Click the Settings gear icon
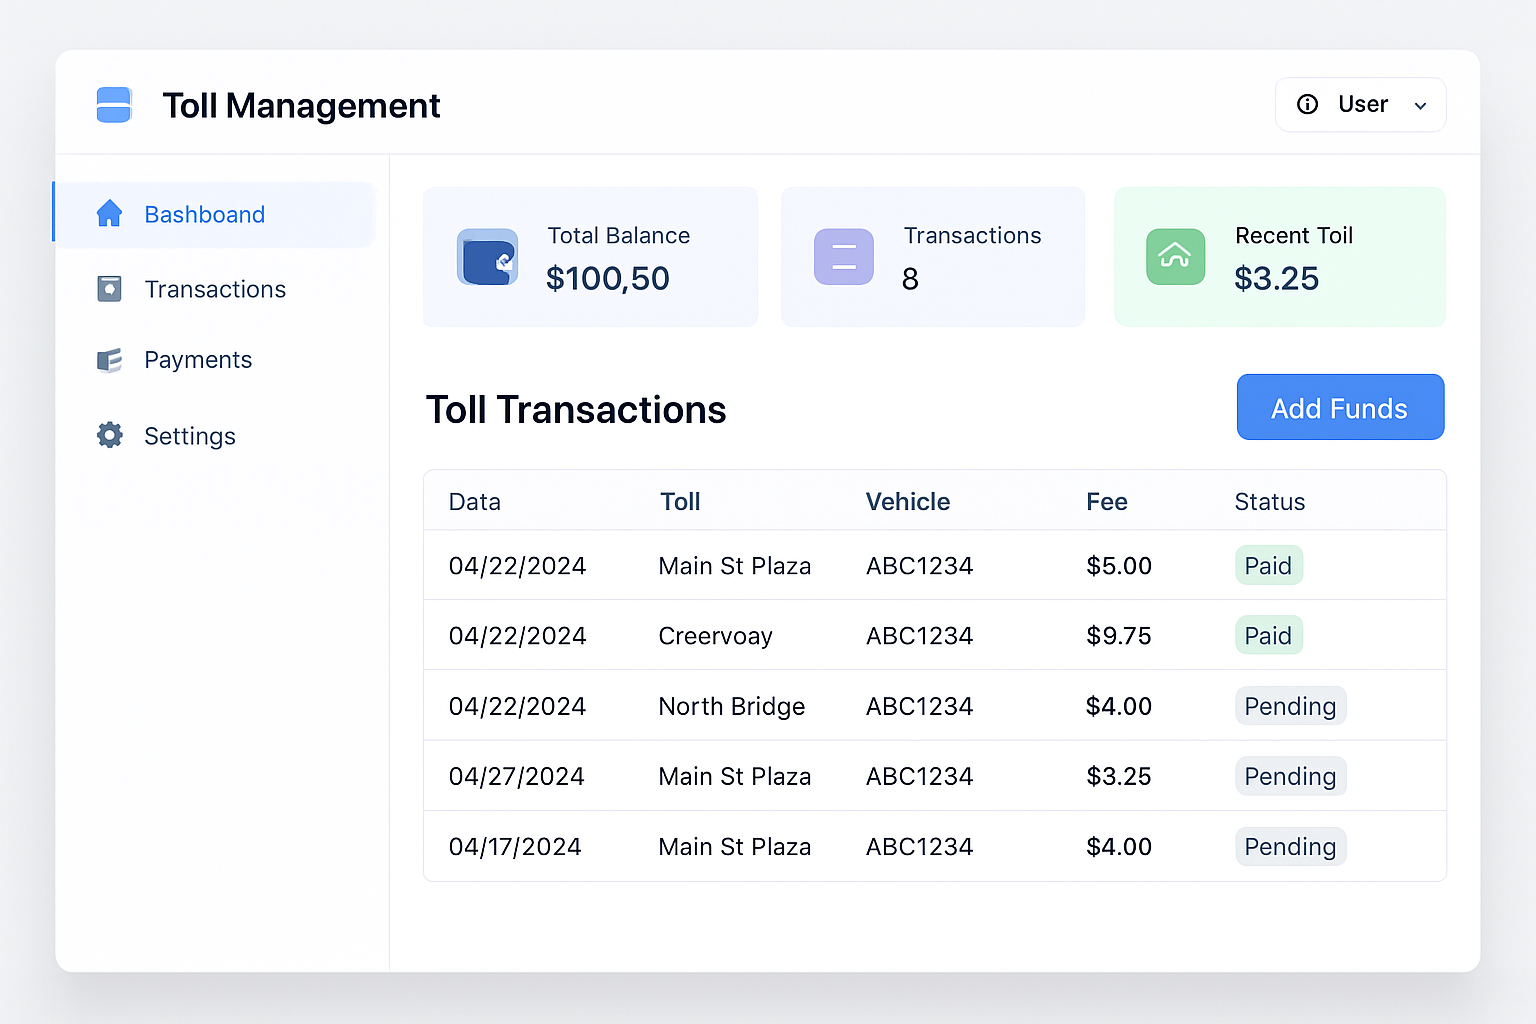 tap(109, 435)
